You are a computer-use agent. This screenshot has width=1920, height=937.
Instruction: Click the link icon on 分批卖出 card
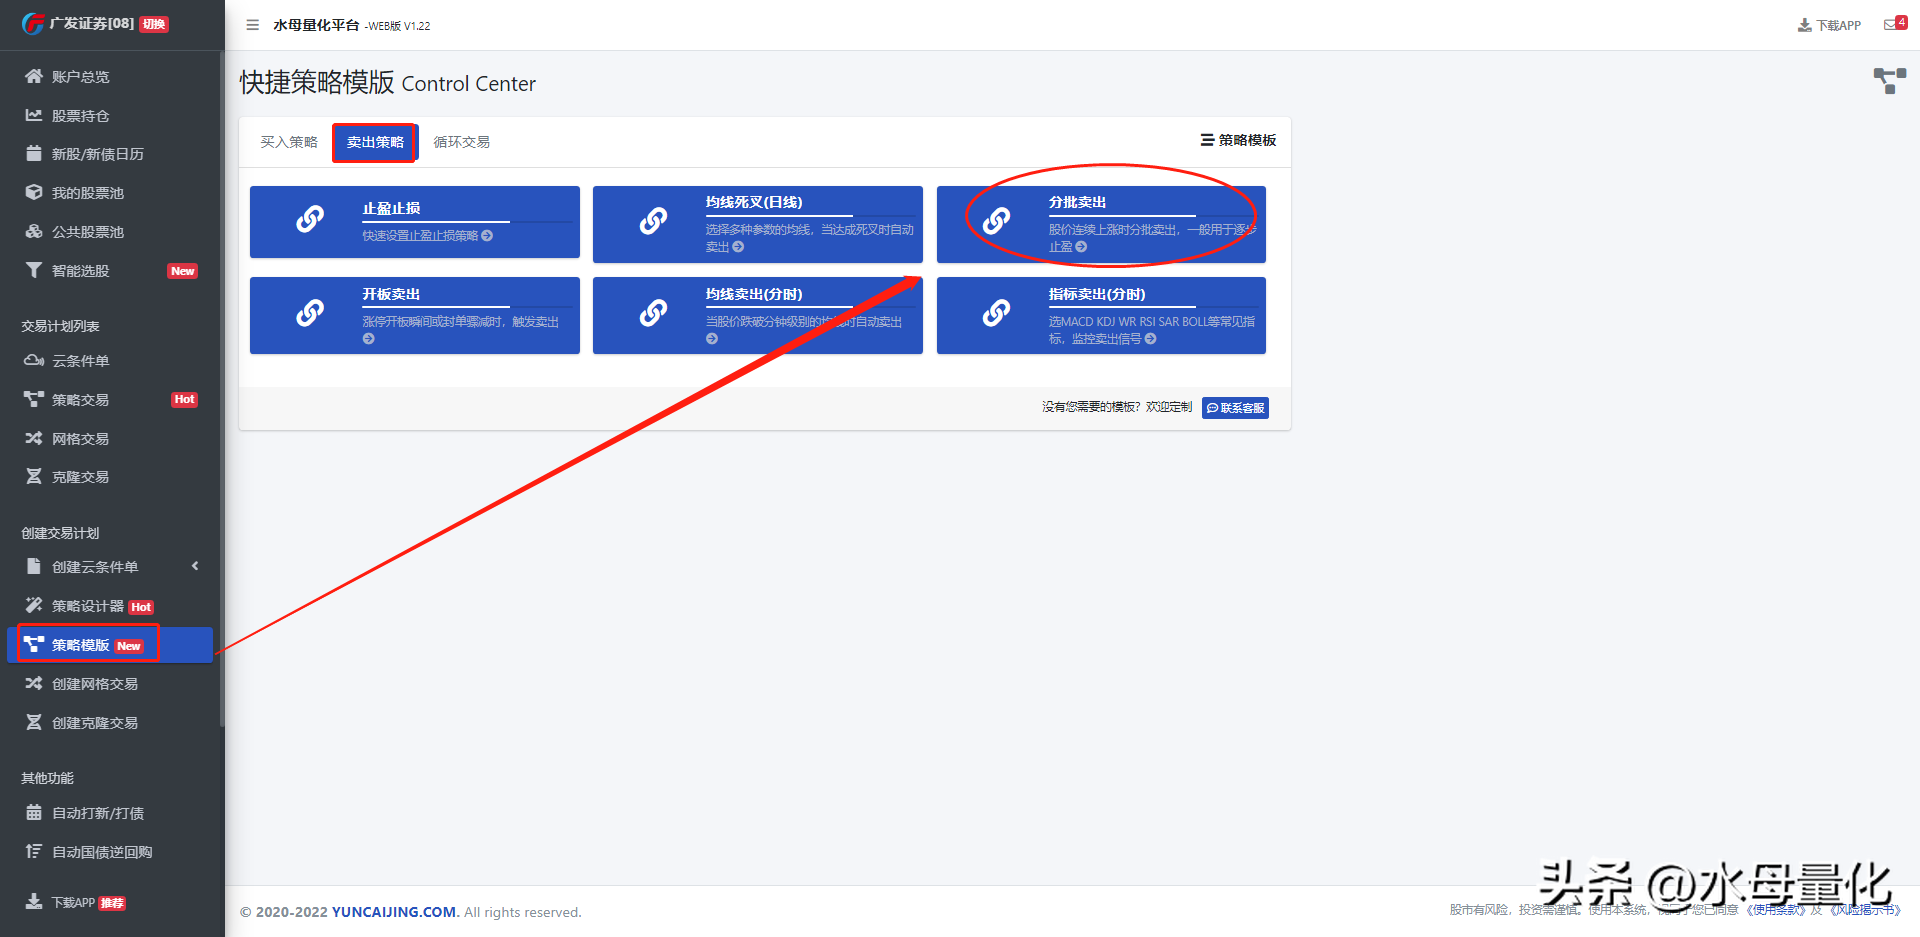(996, 220)
